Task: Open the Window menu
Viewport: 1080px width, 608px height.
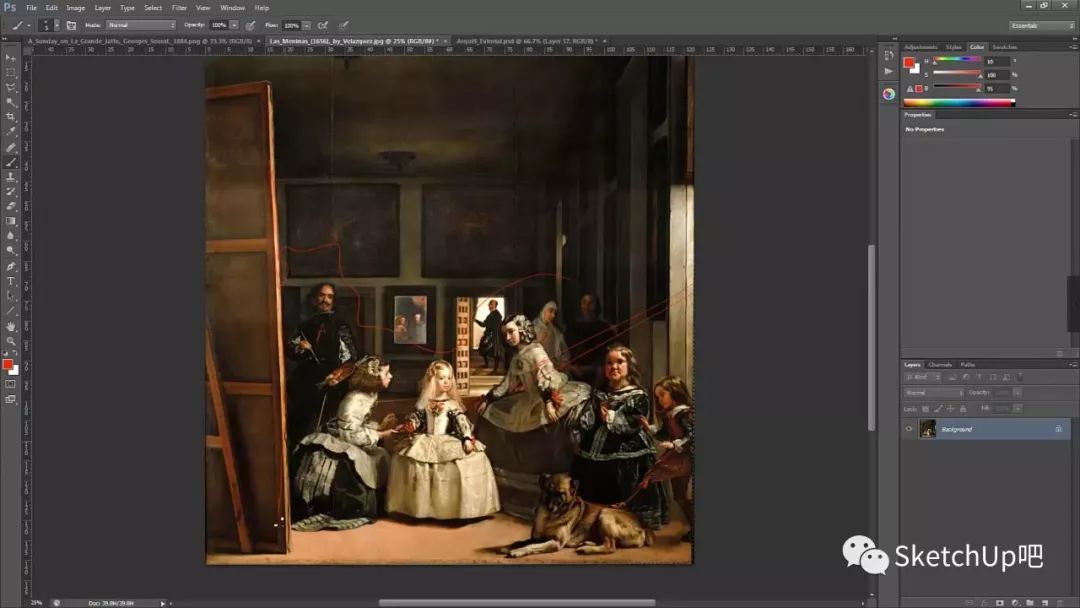Action: click(x=232, y=8)
